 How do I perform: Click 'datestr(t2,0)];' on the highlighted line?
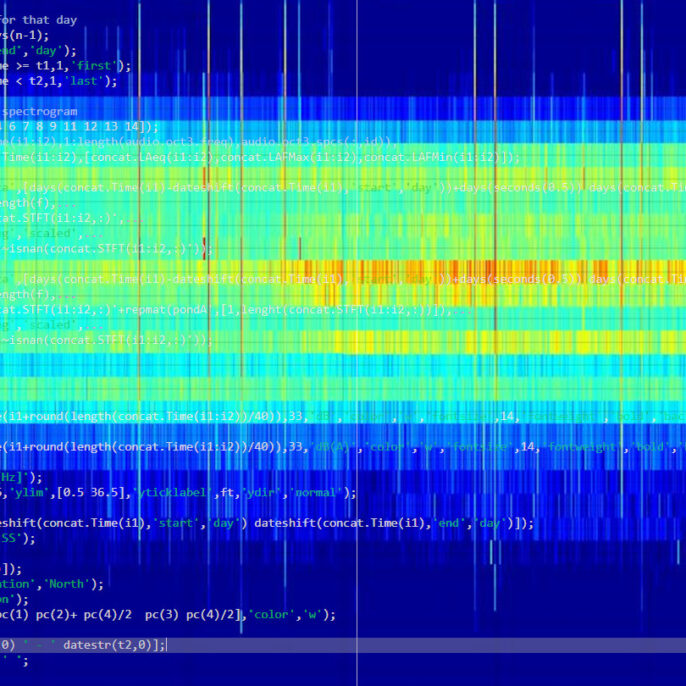(114, 645)
